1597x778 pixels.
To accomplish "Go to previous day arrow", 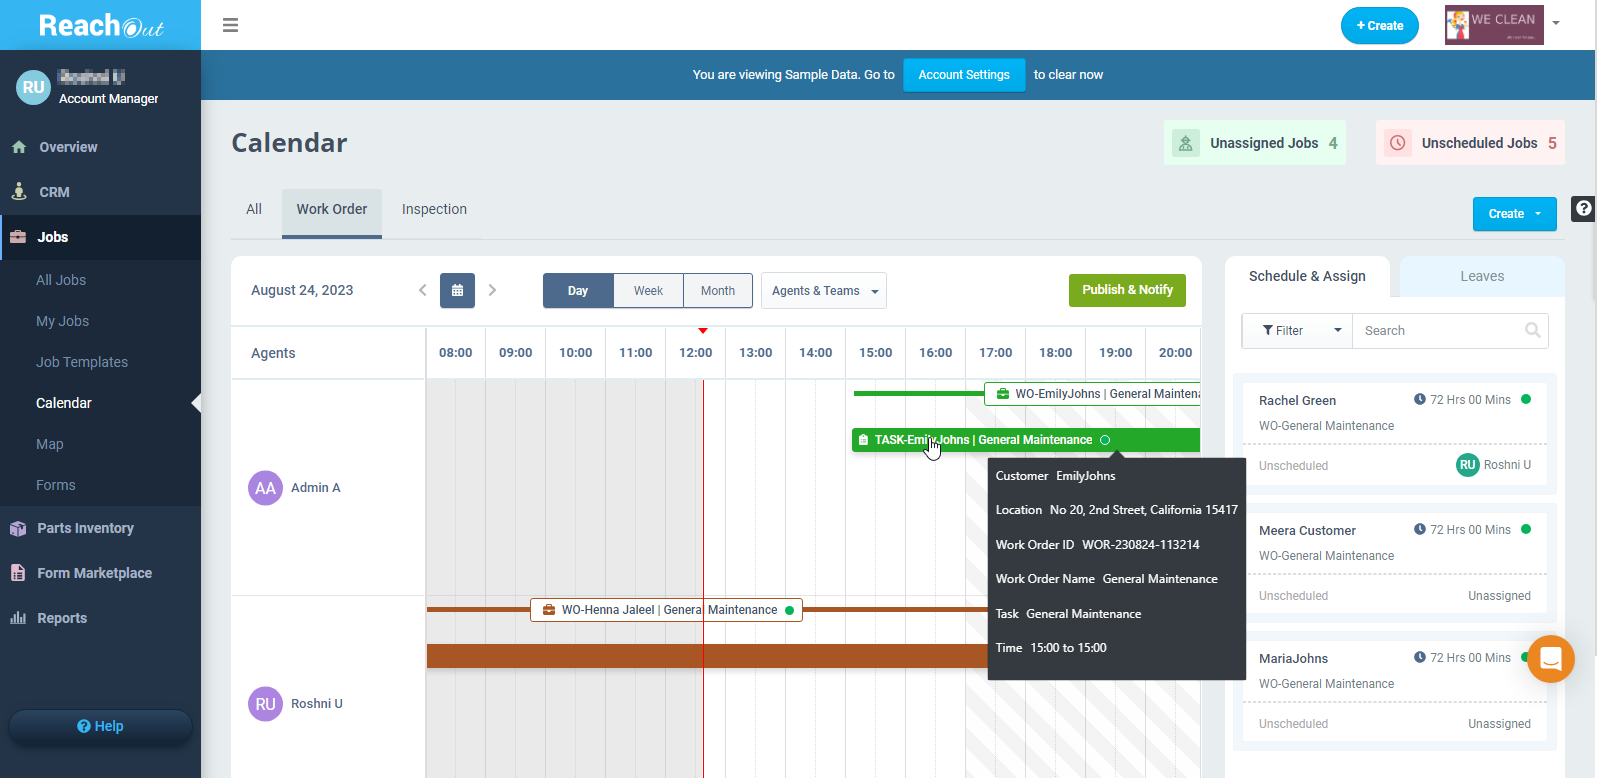I will (422, 291).
